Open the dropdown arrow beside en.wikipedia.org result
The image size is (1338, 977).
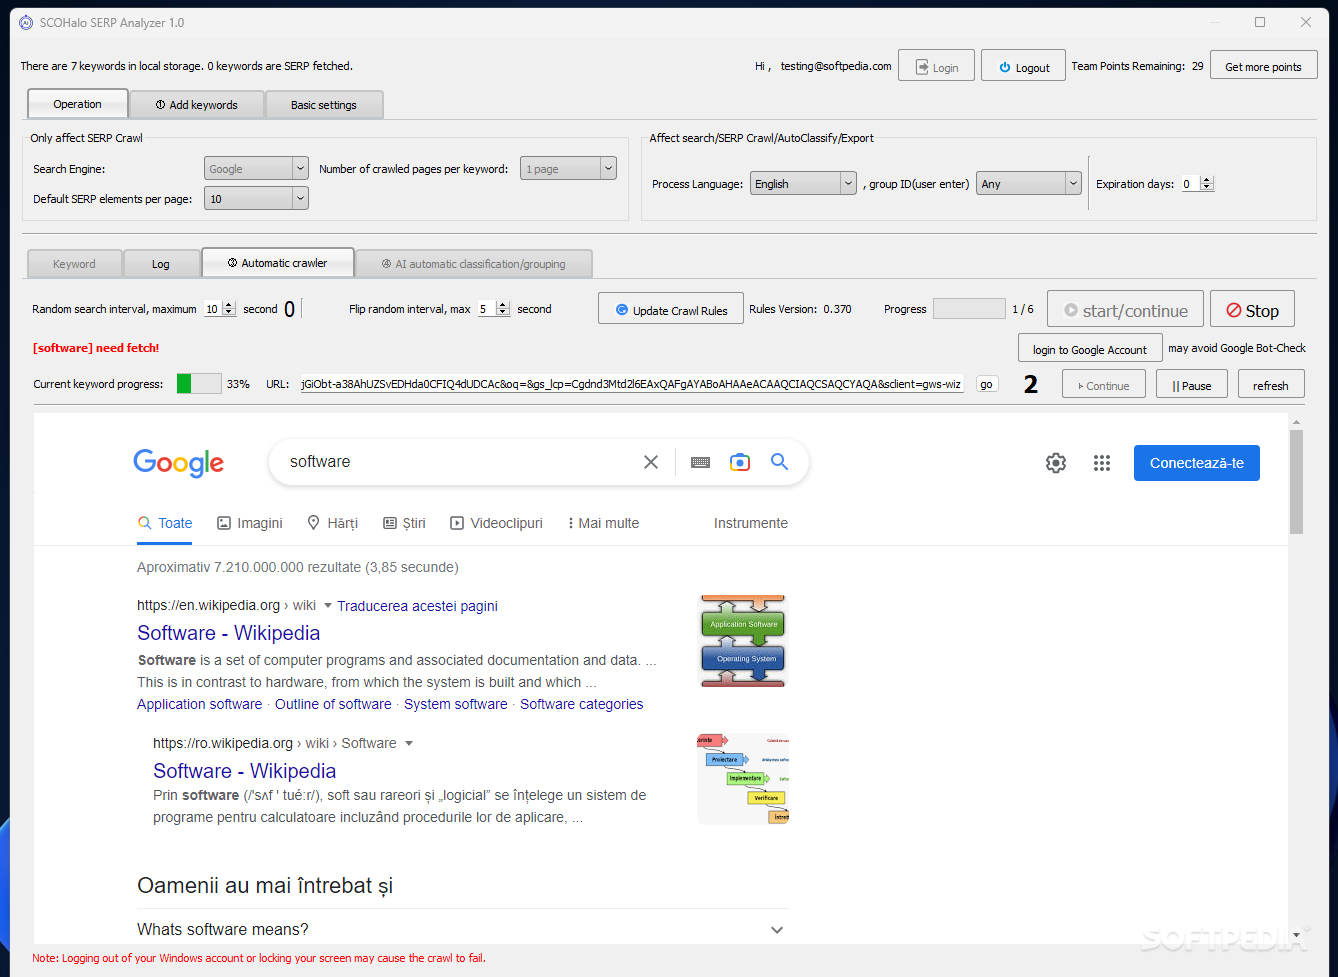pyautogui.click(x=328, y=605)
